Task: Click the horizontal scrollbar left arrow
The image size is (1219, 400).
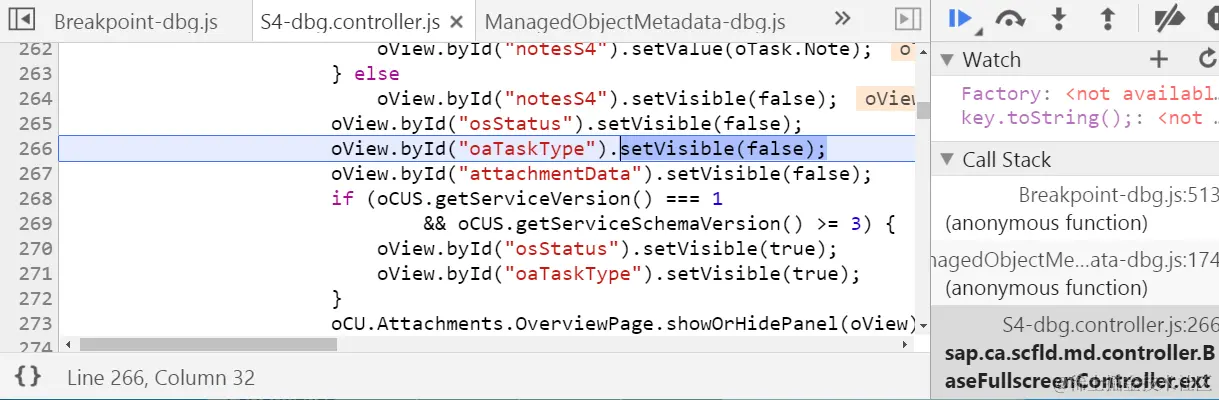Action: coord(68,344)
